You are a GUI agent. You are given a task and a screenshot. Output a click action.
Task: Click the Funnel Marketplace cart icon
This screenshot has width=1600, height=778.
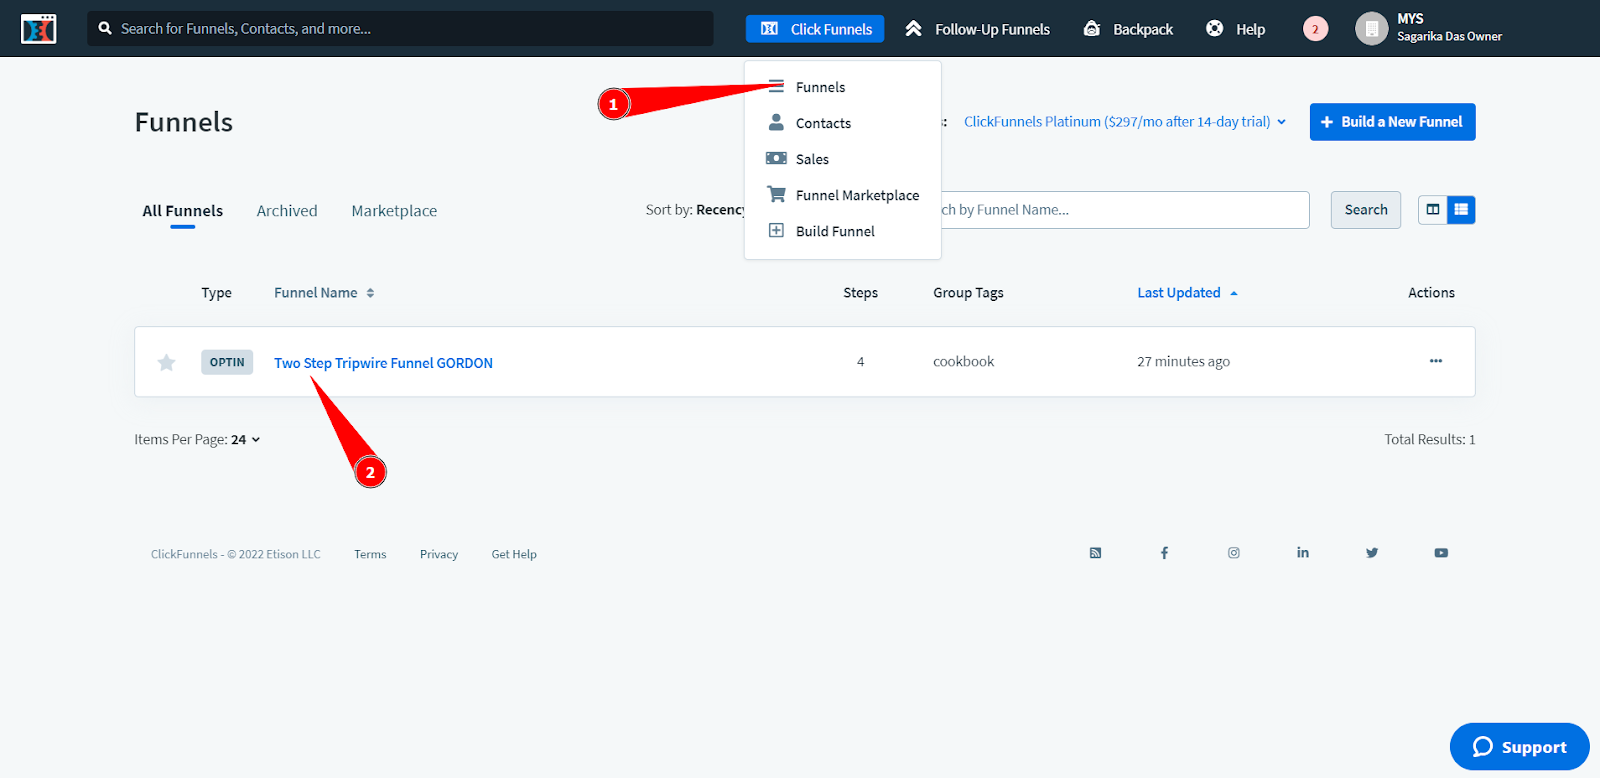click(776, 194)
